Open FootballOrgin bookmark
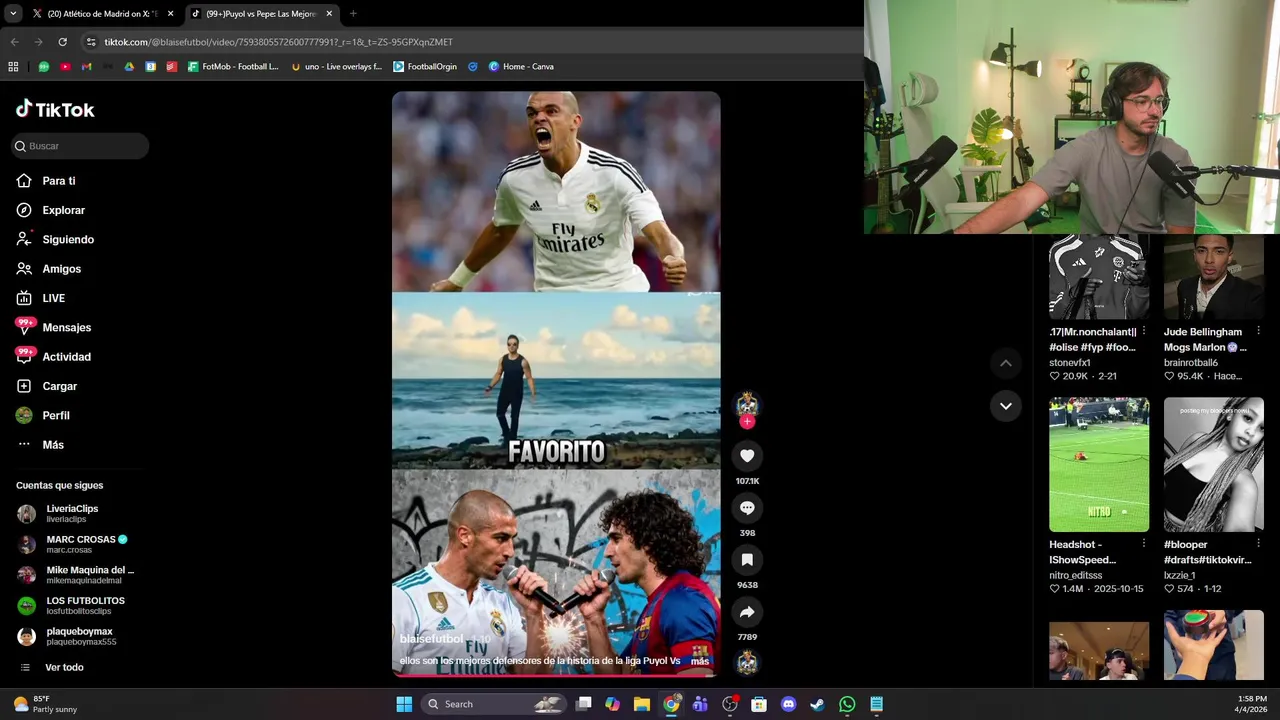Screen dimensions: 1280x720 coord(425,67)
